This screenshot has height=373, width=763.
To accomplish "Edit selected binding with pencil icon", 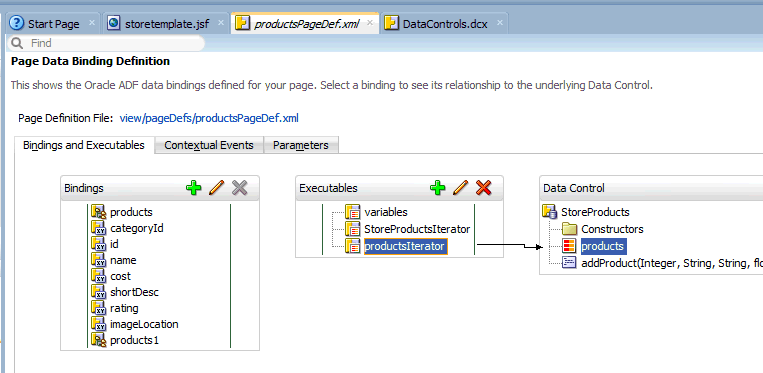I will [217, 188].
